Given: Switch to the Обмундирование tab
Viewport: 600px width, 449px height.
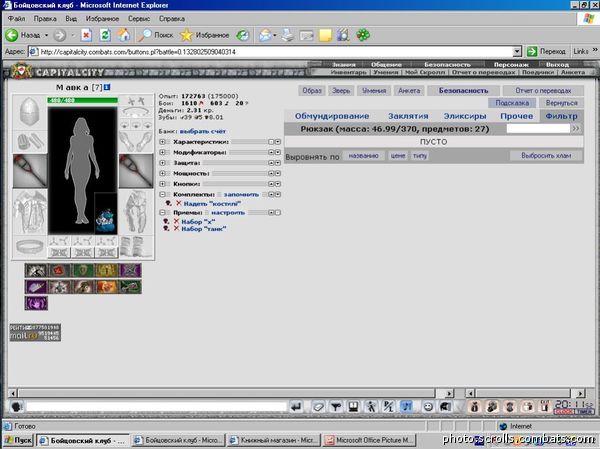Looking at the screenshot, I should (332, 116).
